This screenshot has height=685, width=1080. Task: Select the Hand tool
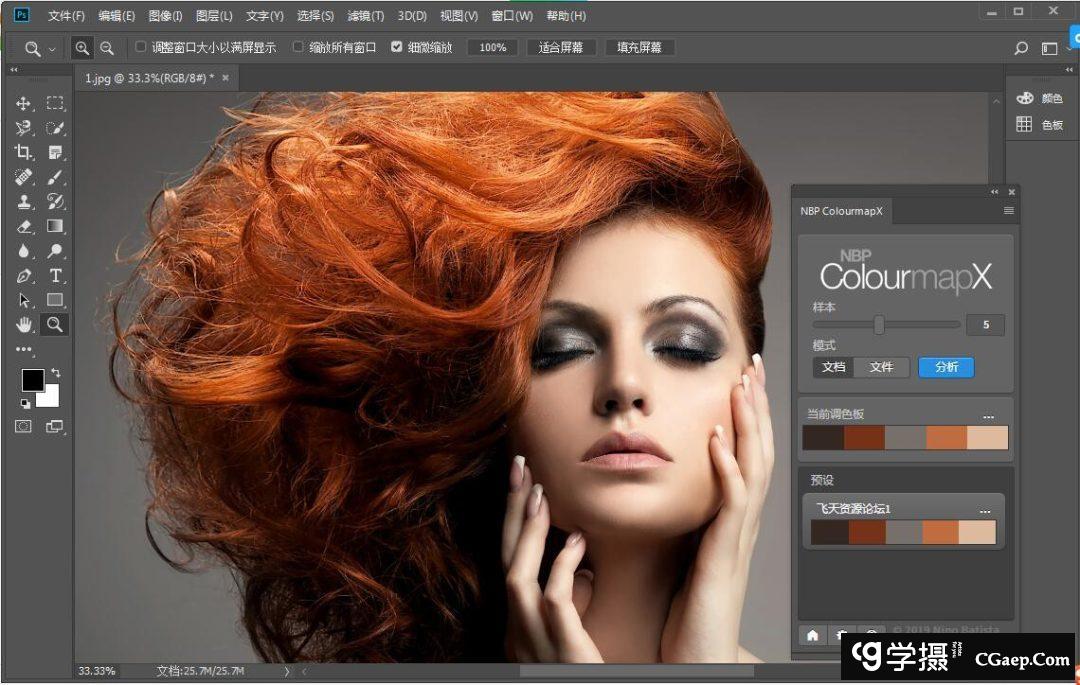pos(24,324)
